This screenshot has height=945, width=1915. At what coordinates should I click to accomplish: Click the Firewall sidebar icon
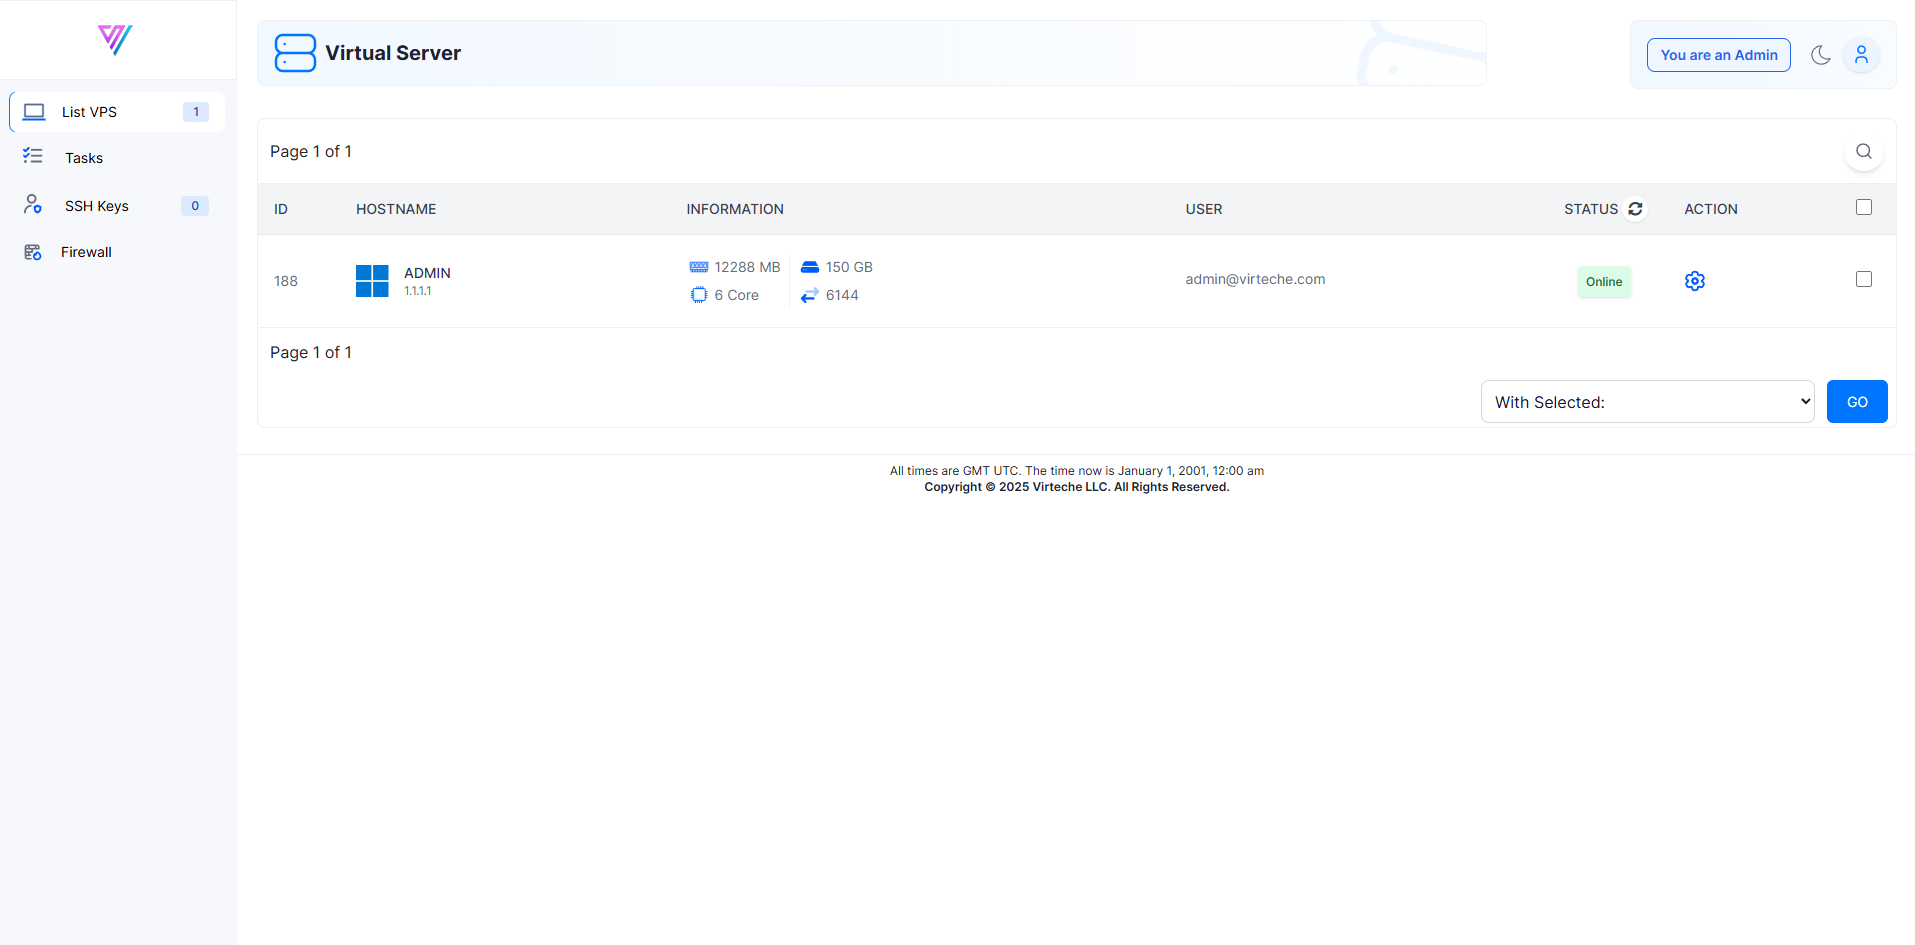coord(33,252)
